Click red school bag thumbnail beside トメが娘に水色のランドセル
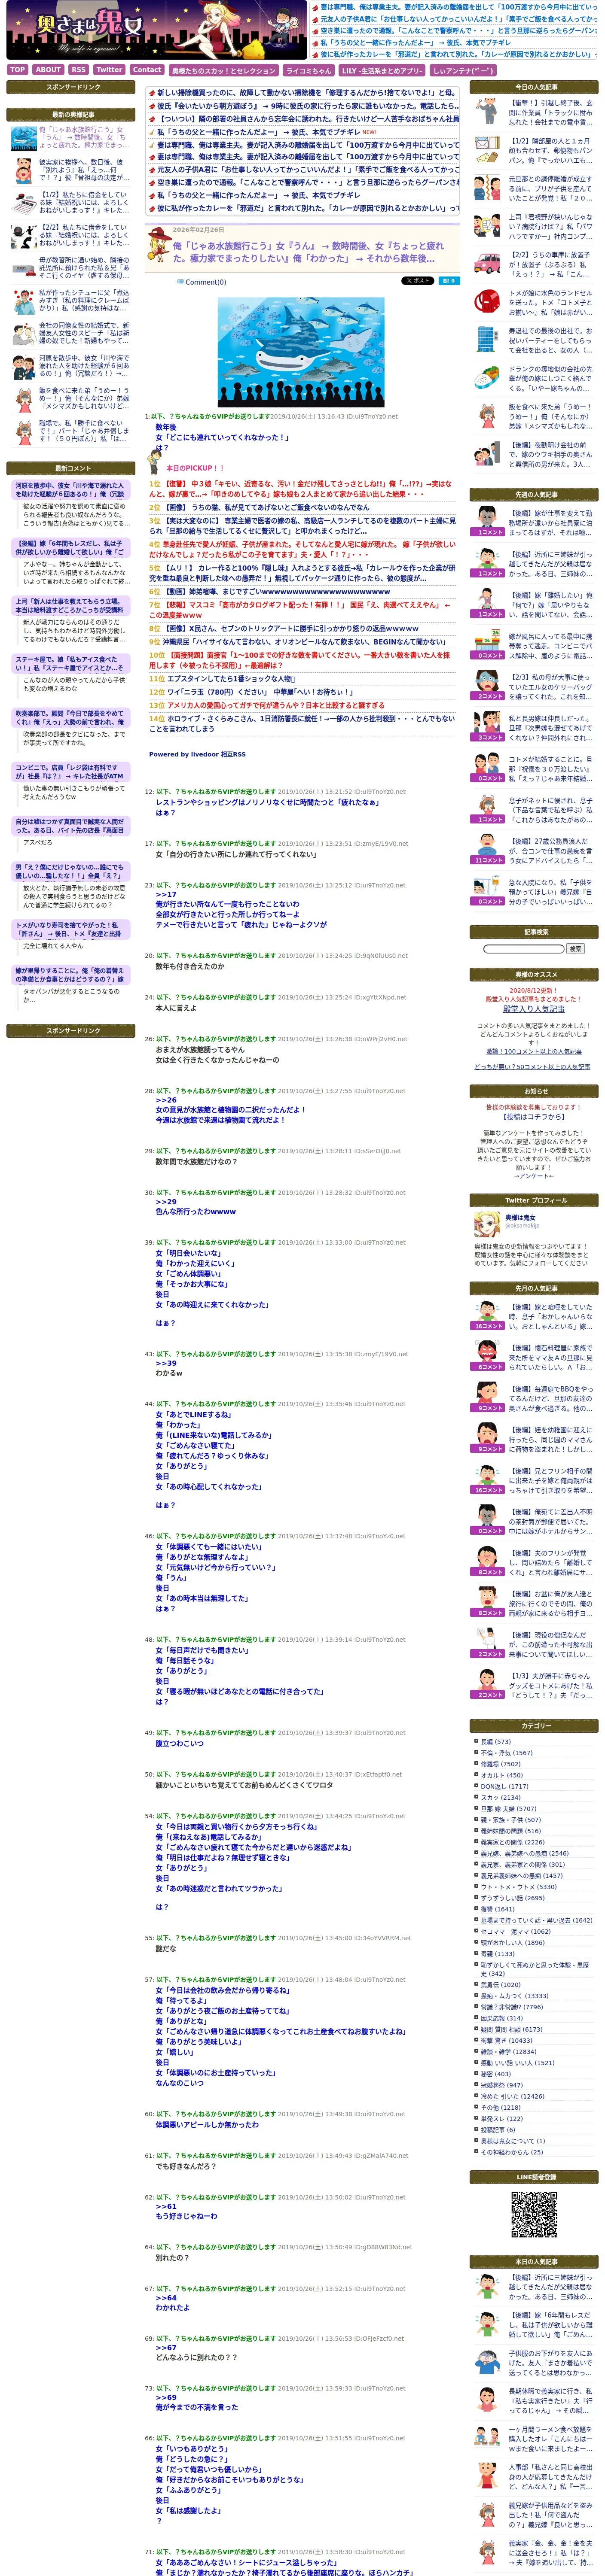The height and width of the screenshot is (2576, 605). (x=487, y=301)
